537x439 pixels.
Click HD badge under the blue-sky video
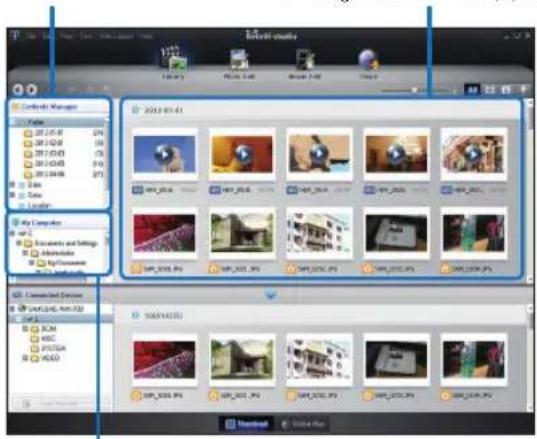pyautogui.click(x=138, y=190)
